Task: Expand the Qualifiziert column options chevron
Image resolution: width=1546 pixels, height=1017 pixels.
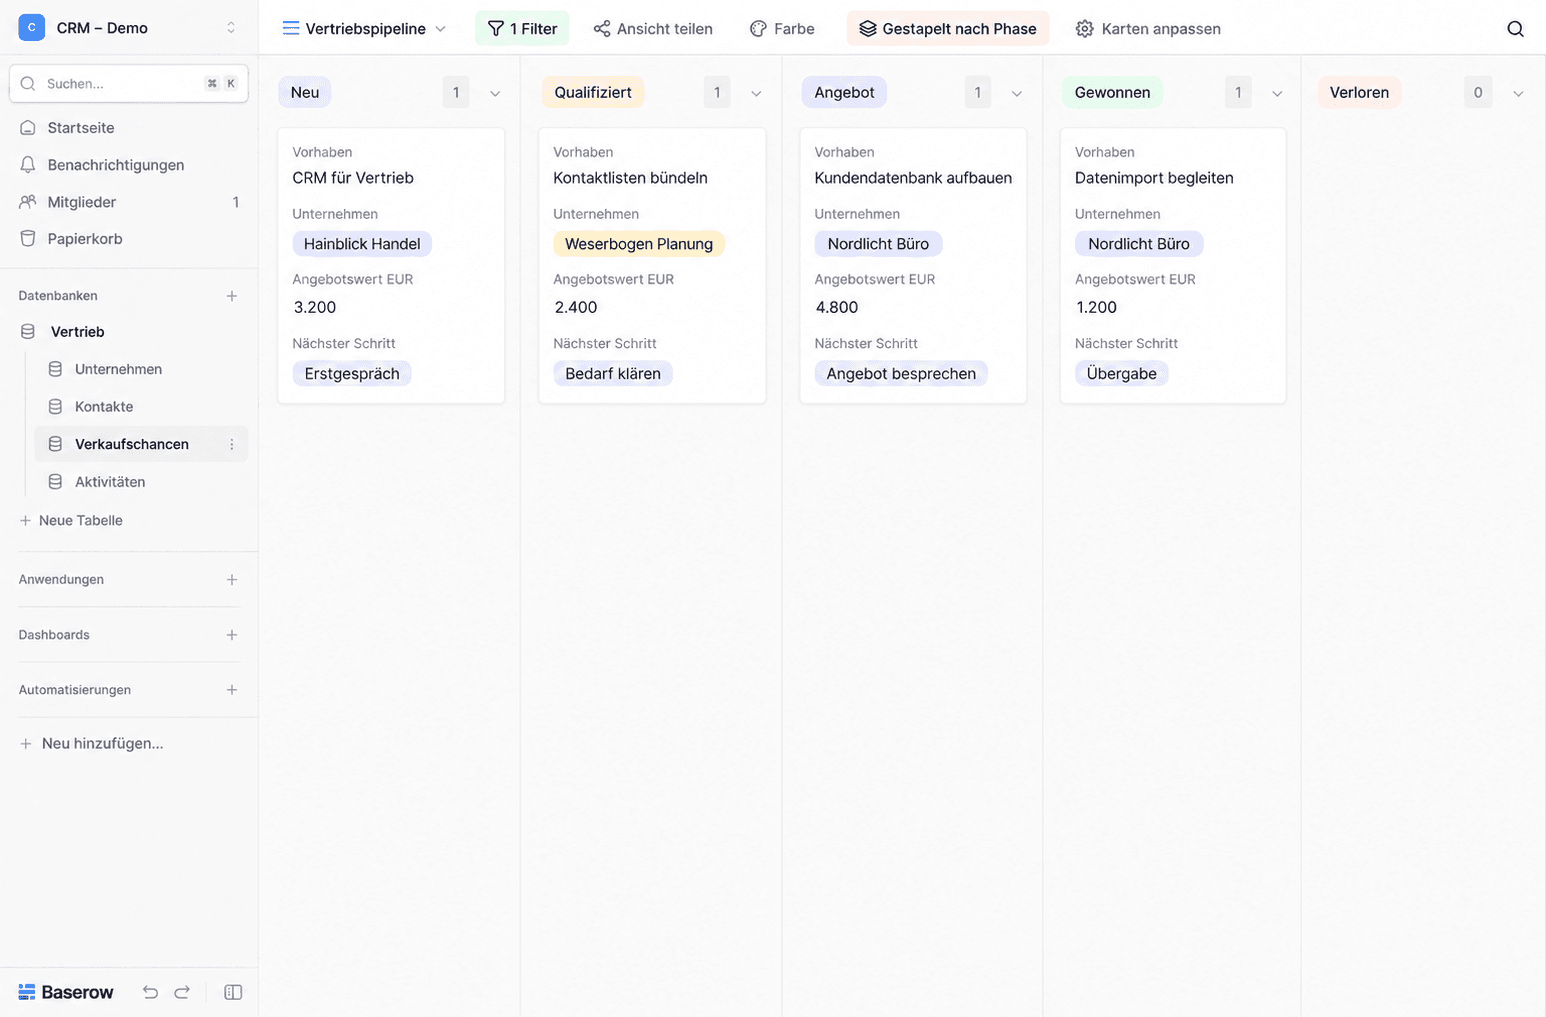Action: click(756, 93)
